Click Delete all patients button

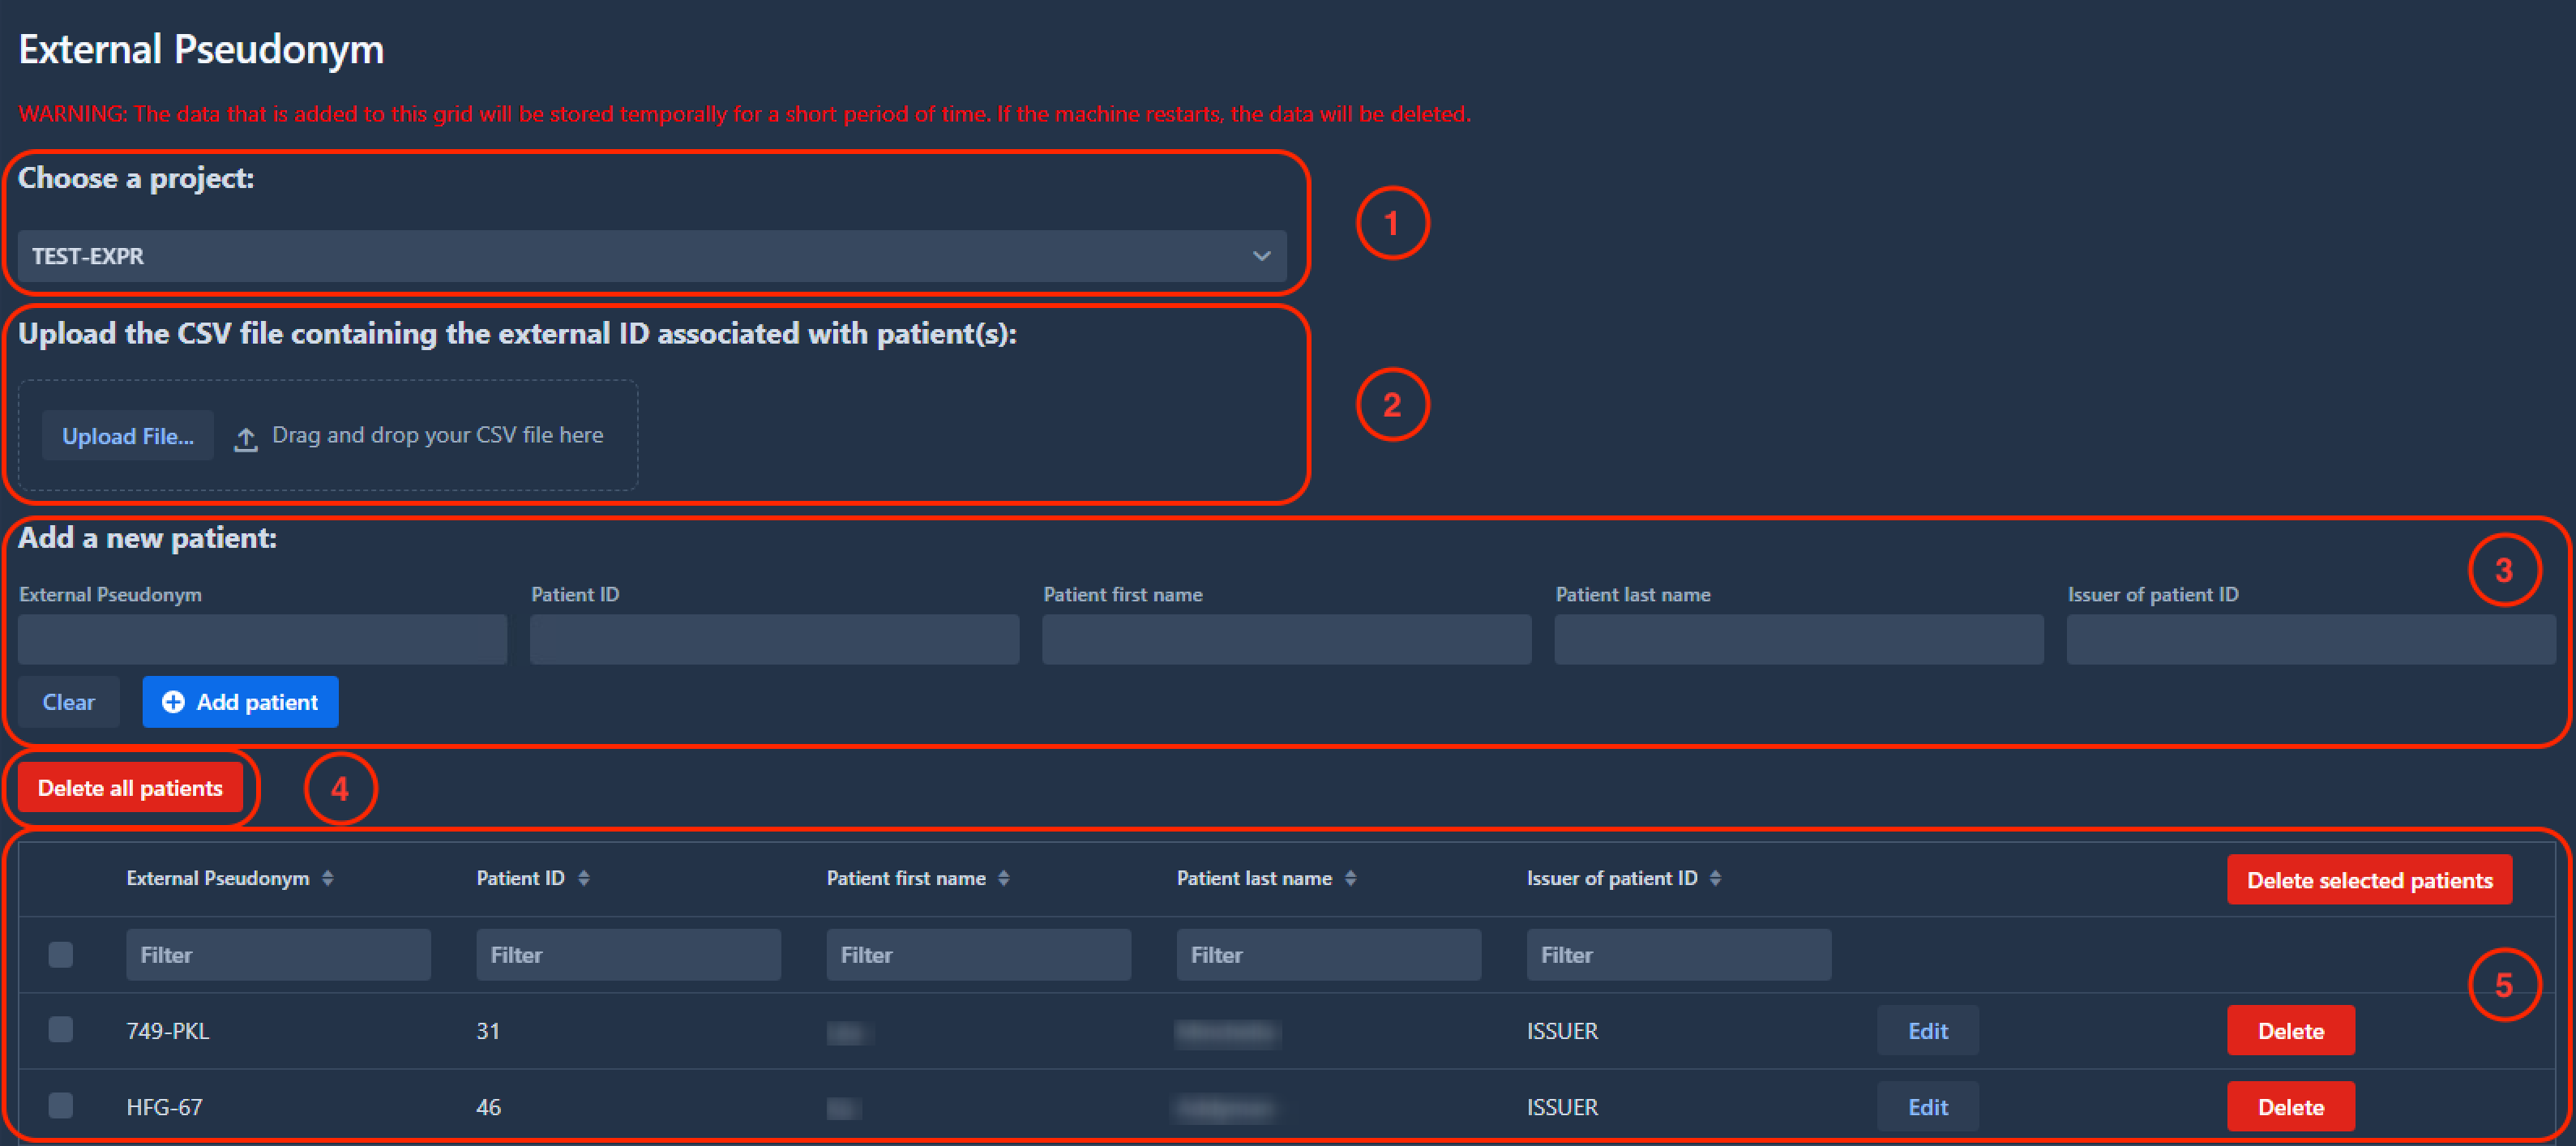130,788
